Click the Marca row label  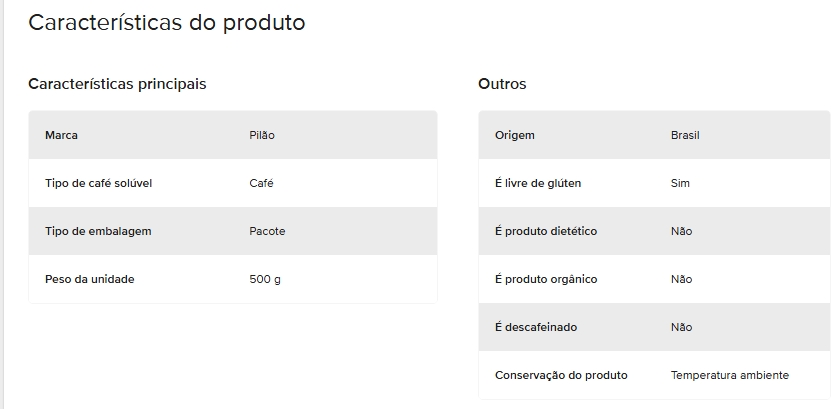coord(62,135)
